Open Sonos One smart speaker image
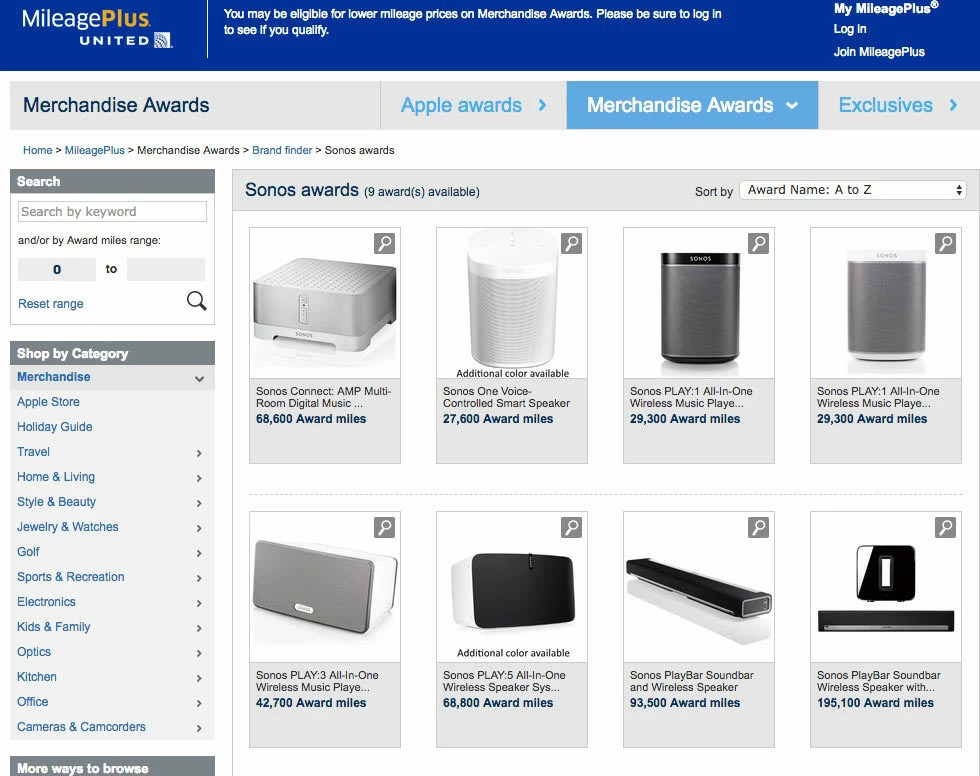Viewport: 980px width, 776px height. coord(511,303)
